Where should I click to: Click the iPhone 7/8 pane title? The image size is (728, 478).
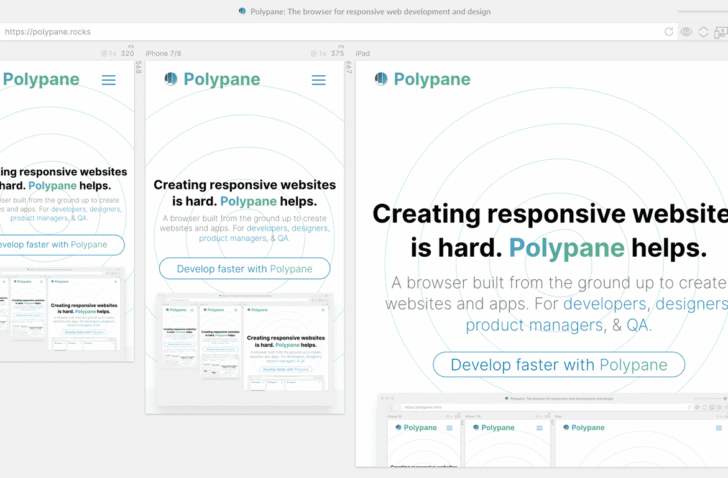(x=163, y=53)
